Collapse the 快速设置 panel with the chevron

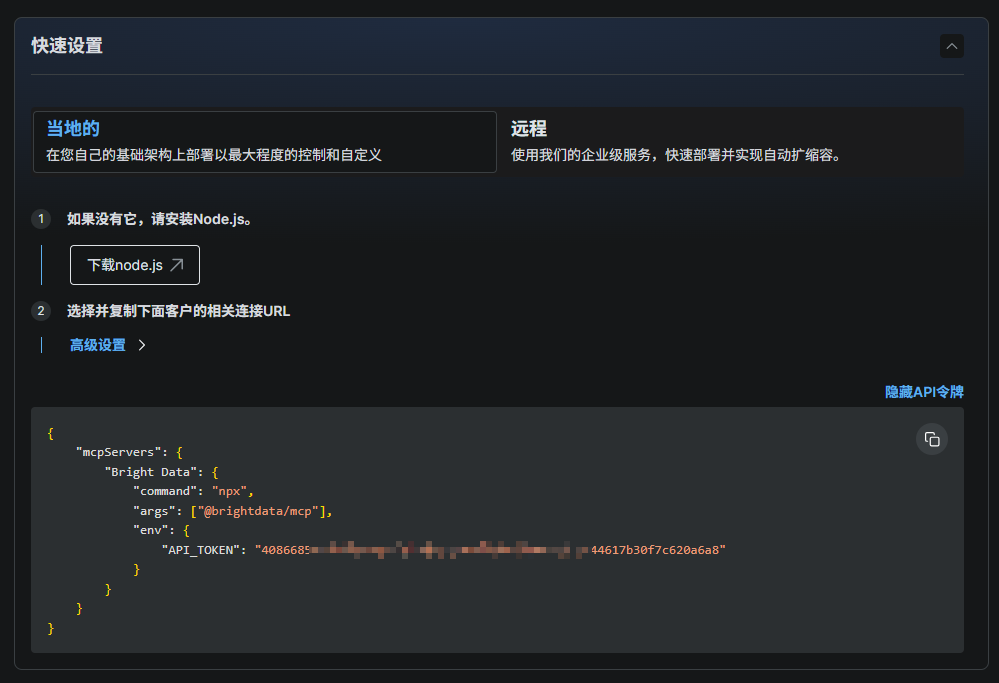point(951,46)
